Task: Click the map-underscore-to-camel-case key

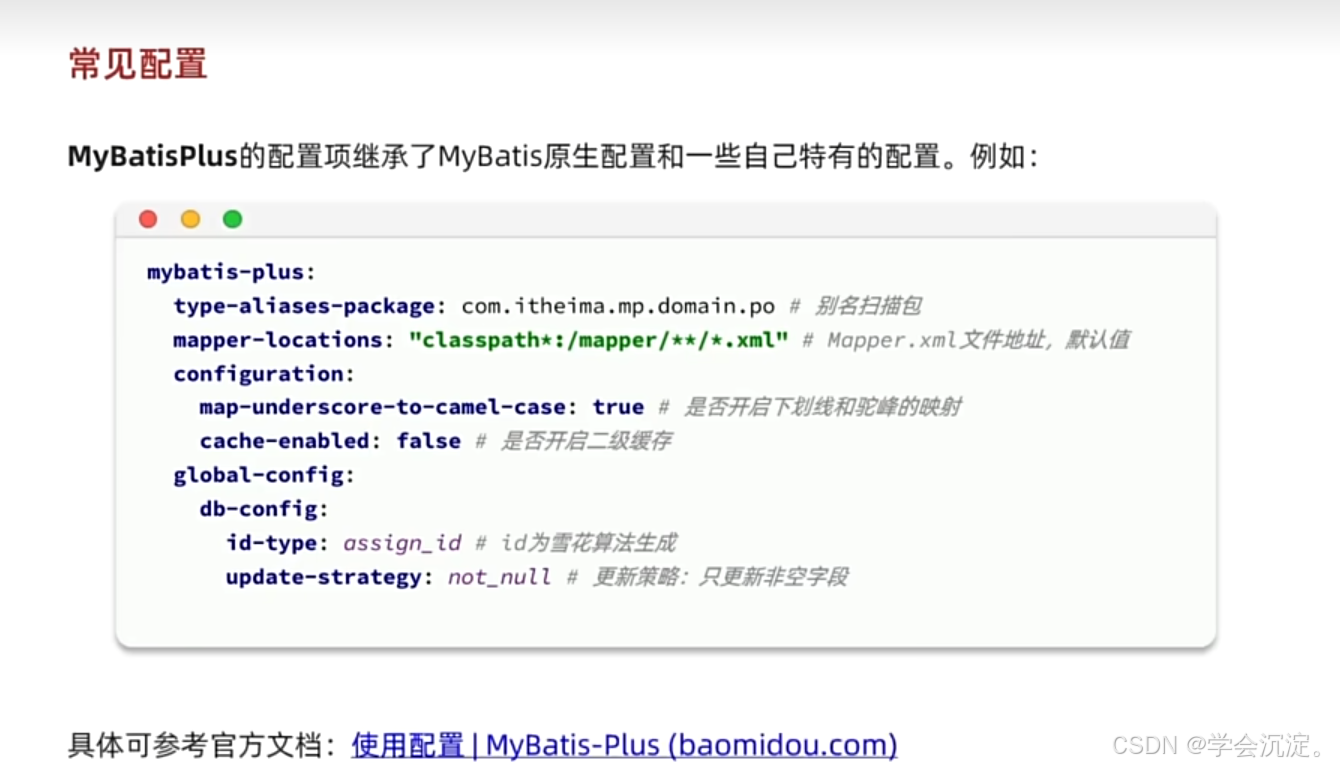Action: 389,407
